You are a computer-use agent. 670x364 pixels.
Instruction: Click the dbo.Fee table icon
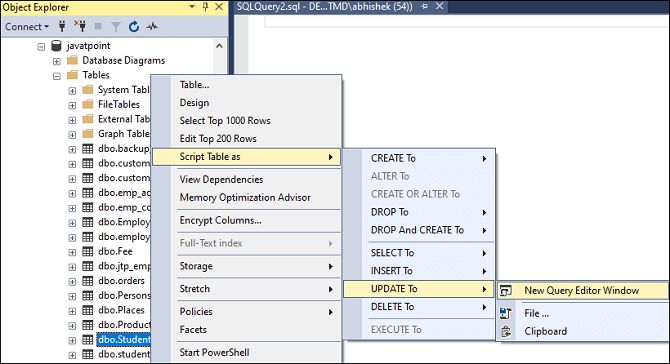(x=88, y=251)
